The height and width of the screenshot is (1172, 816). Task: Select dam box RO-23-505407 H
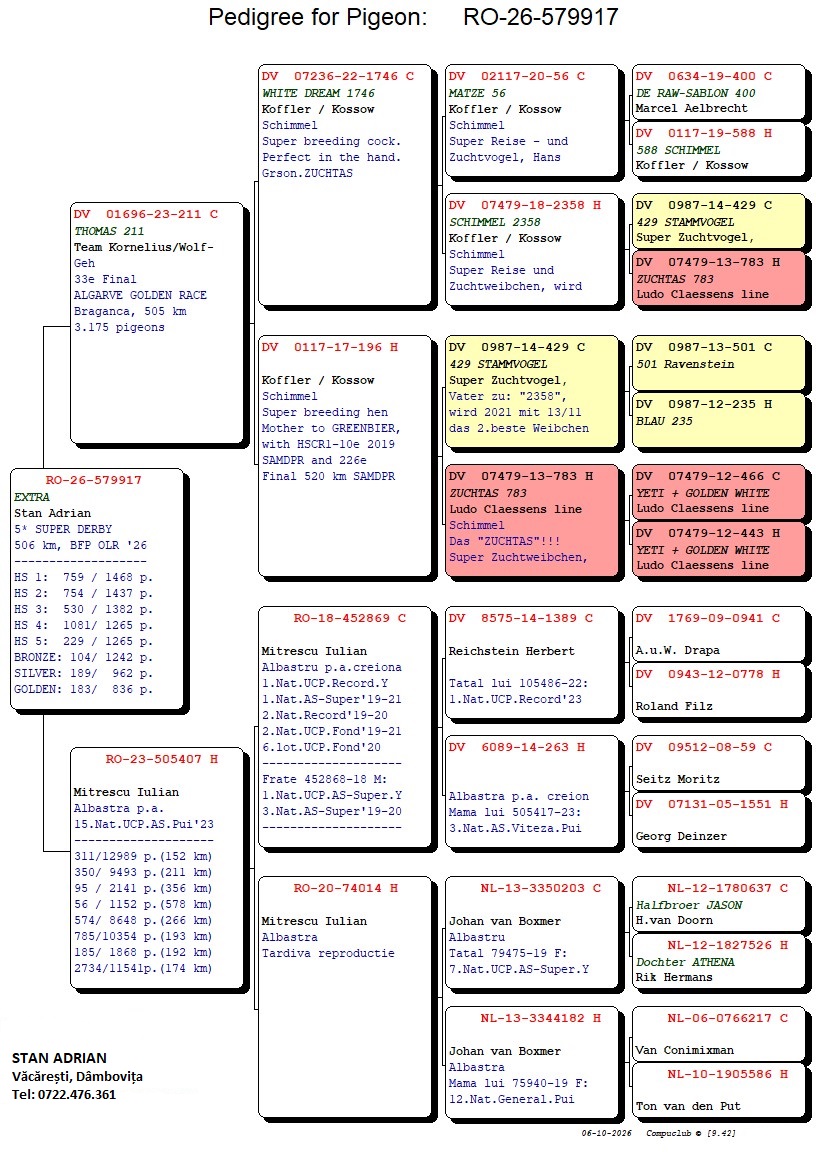[157, 867]
